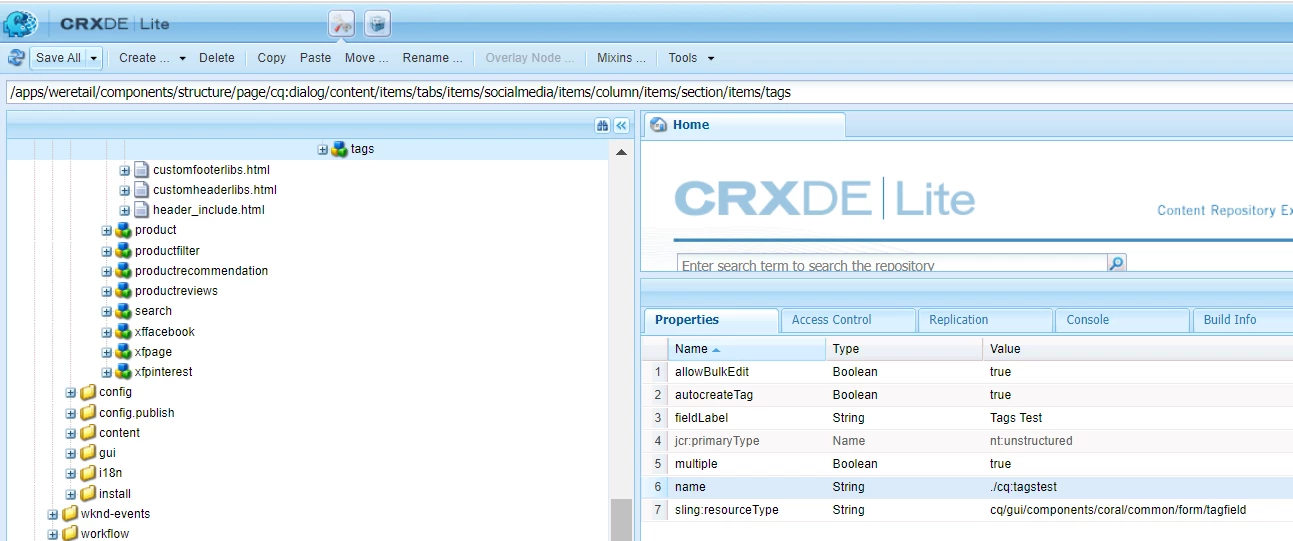Screen dimensions: 1293x541
Task: Click the search component node icon
Action: pos(123,311)
